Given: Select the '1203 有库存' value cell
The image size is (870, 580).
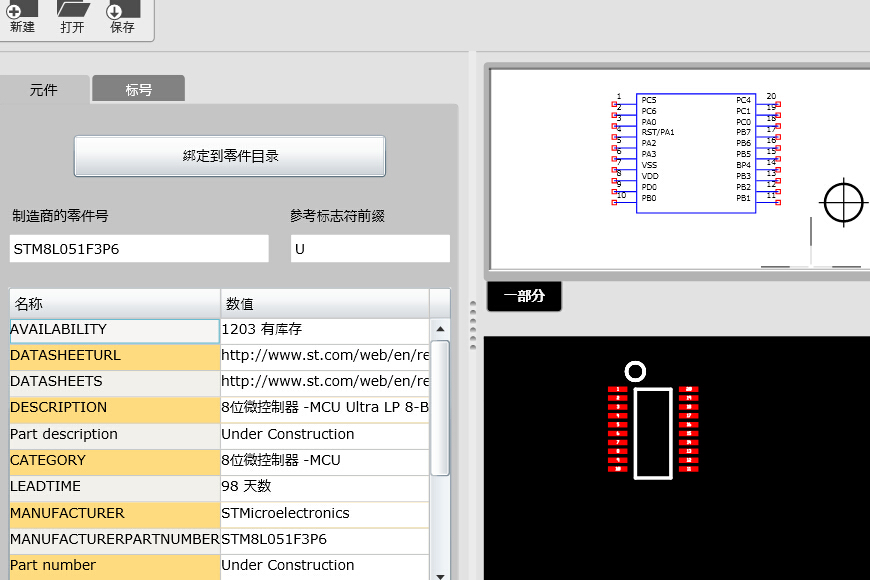Looking at the screenshot, I should coord(325,330).
